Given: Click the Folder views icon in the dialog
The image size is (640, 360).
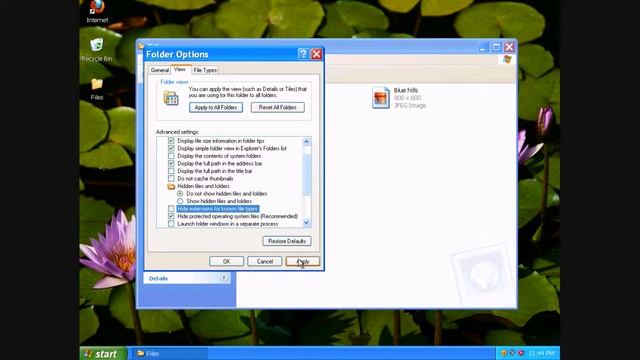Looking at the screenshot, I should [x=171, y=98].
